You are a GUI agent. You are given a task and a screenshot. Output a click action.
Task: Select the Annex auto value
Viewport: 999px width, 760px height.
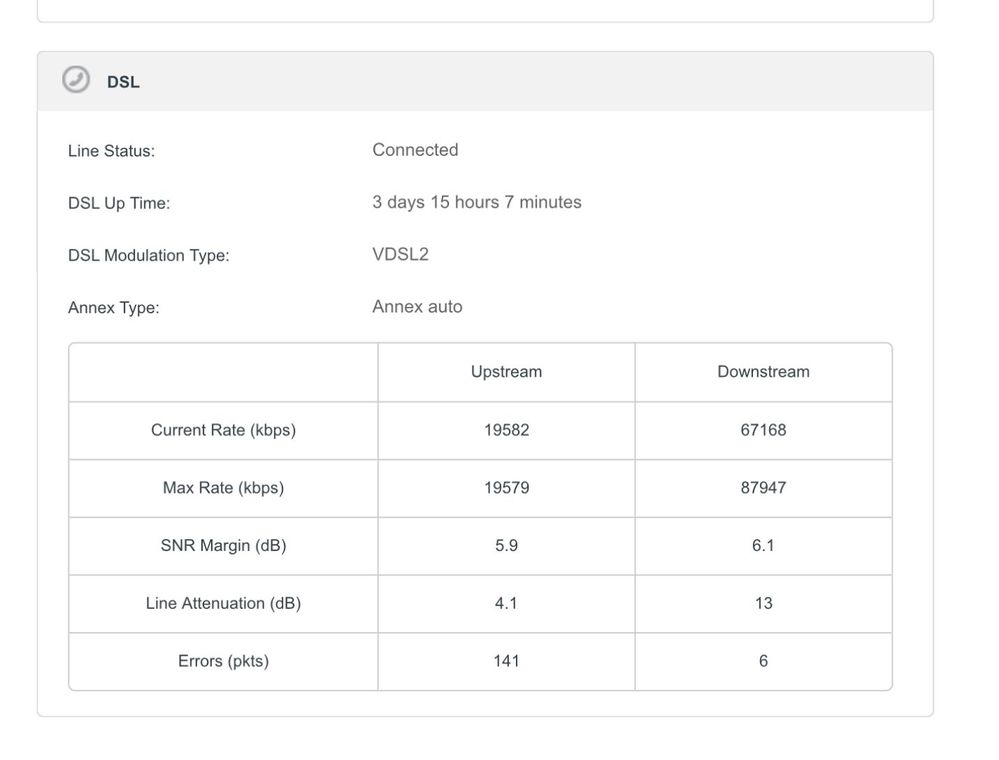point(417,307)
